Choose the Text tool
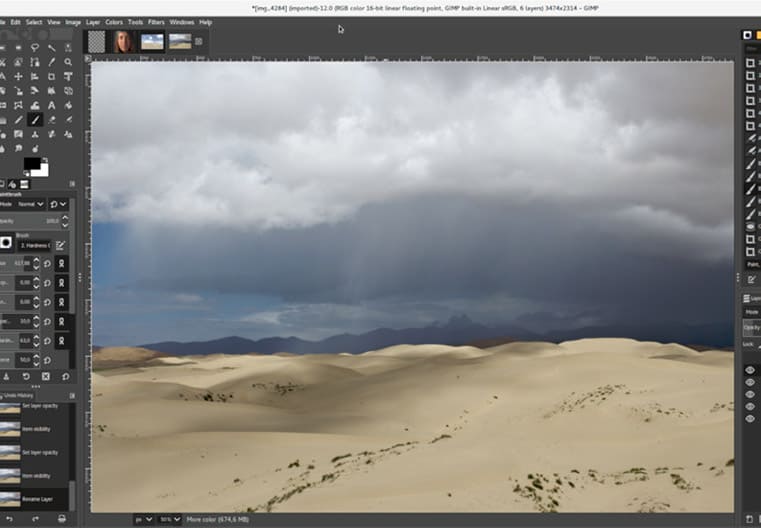The height and width of the screenshot is (528, 761). click(52, 105)
